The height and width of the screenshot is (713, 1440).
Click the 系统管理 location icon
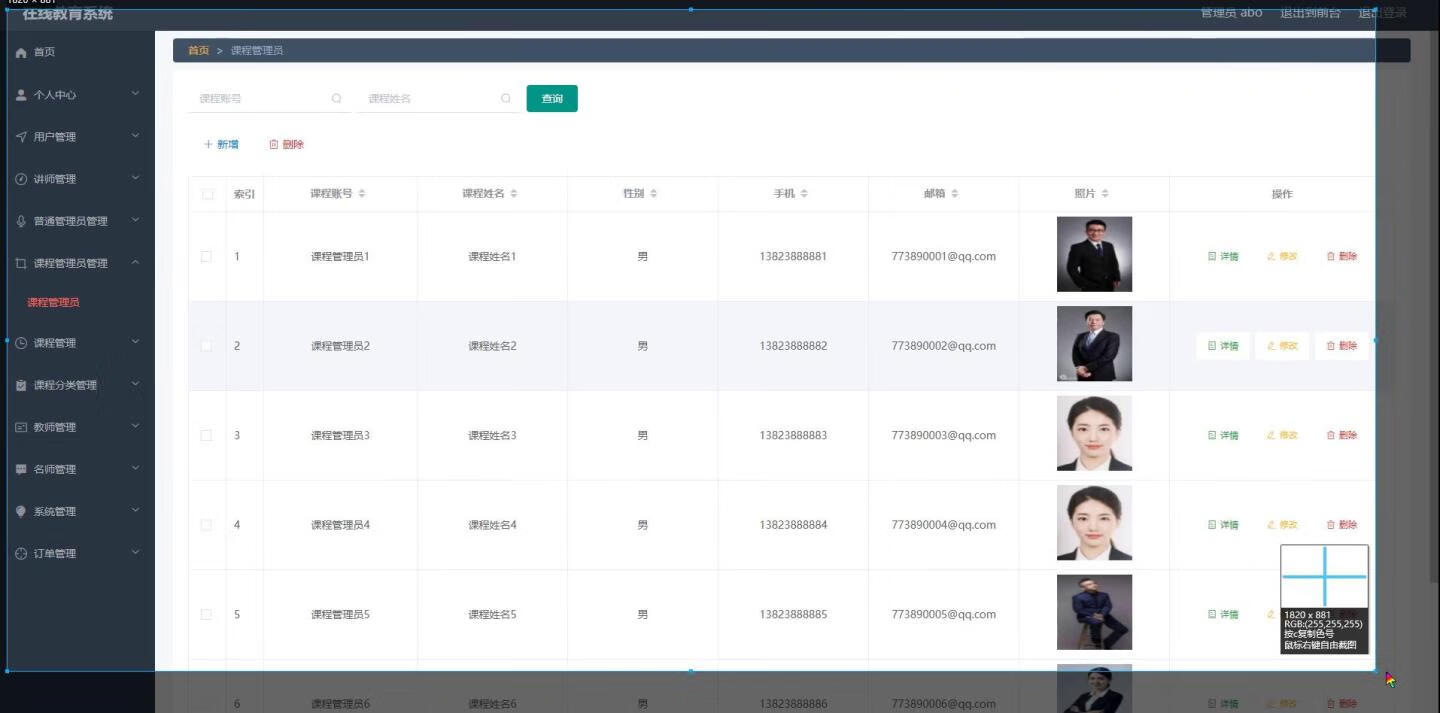click(21, 511)
